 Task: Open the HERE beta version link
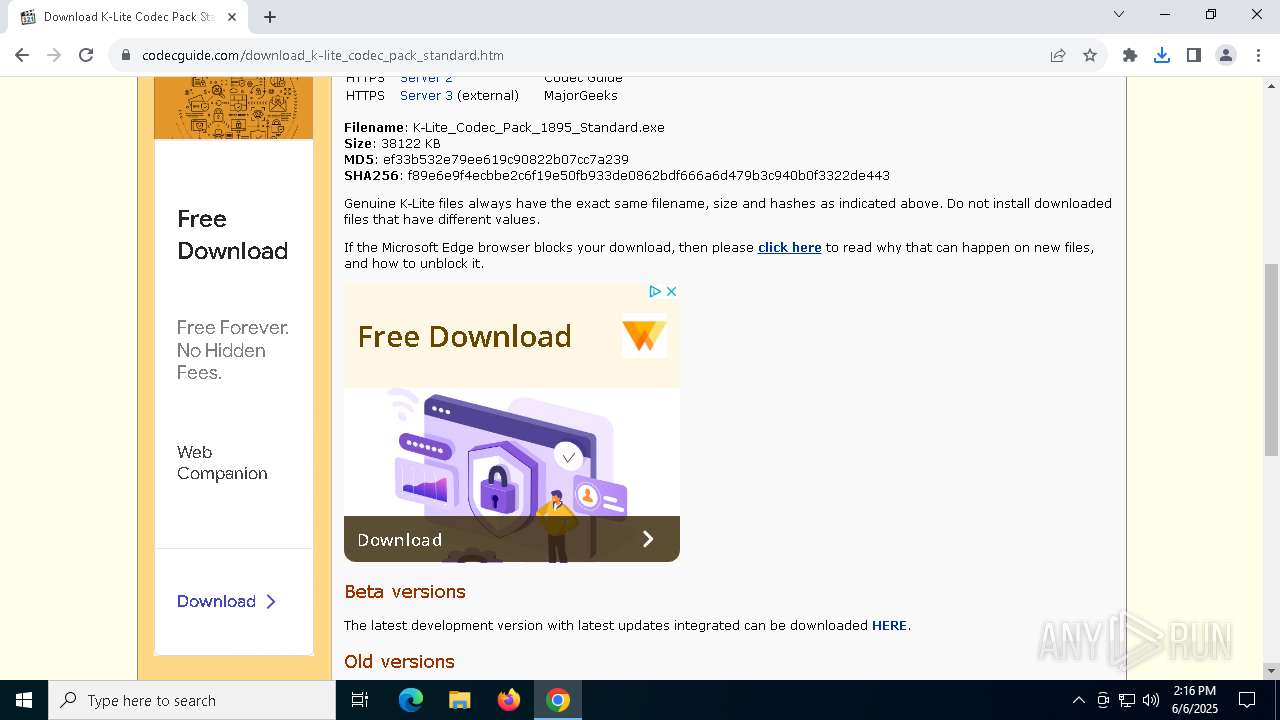click(889, 626)
